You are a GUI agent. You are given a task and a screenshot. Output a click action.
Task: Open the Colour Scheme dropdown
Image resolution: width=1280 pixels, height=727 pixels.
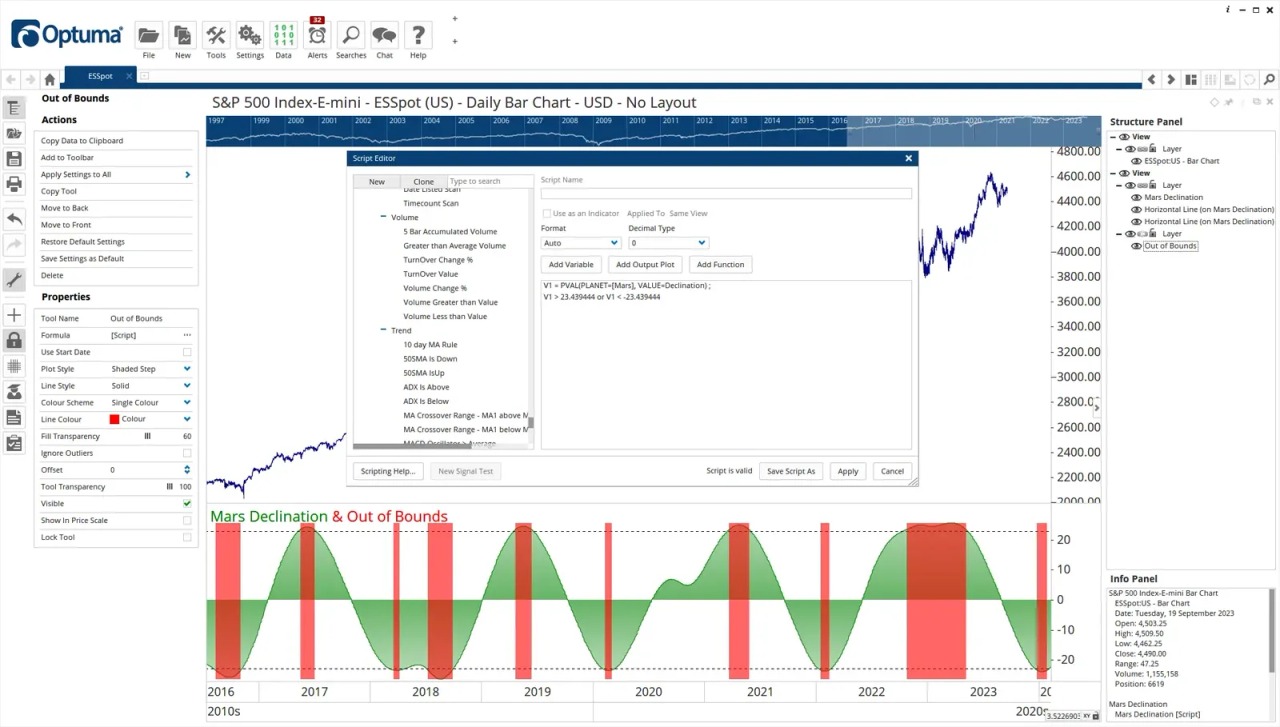coord(187,403)
